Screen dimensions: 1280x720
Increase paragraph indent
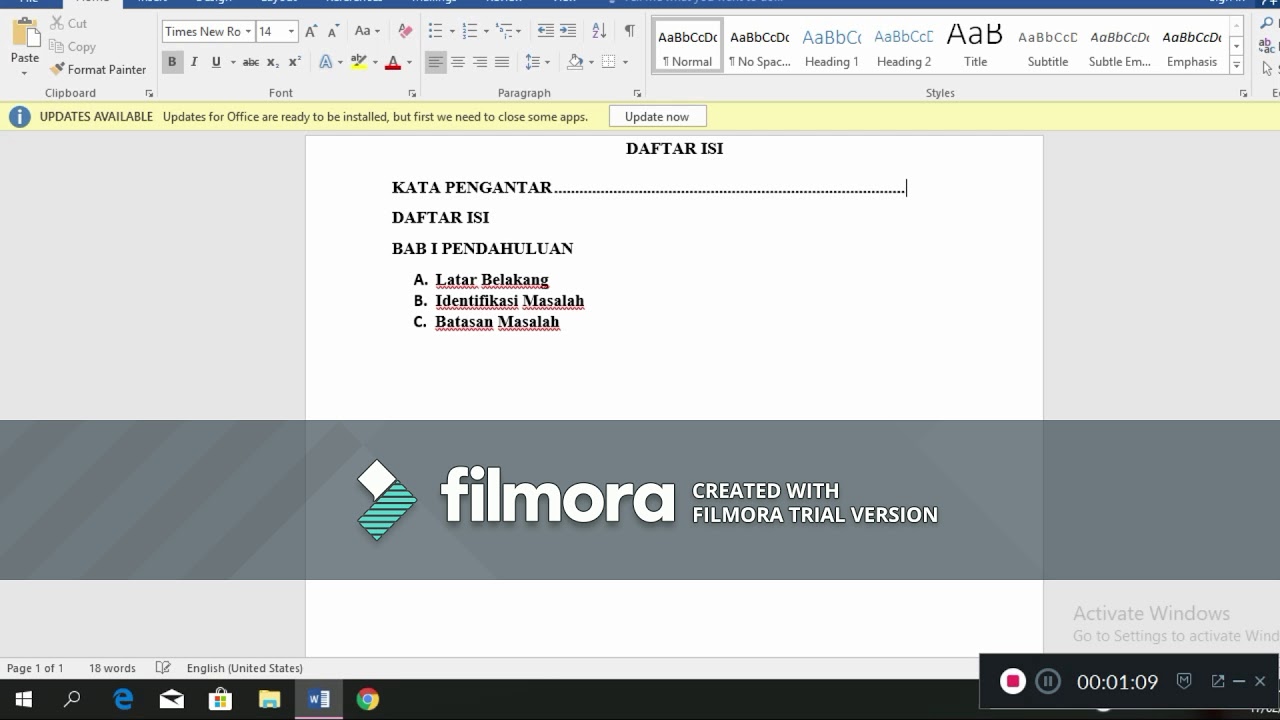pyautogui.click(x=567, y=32)
